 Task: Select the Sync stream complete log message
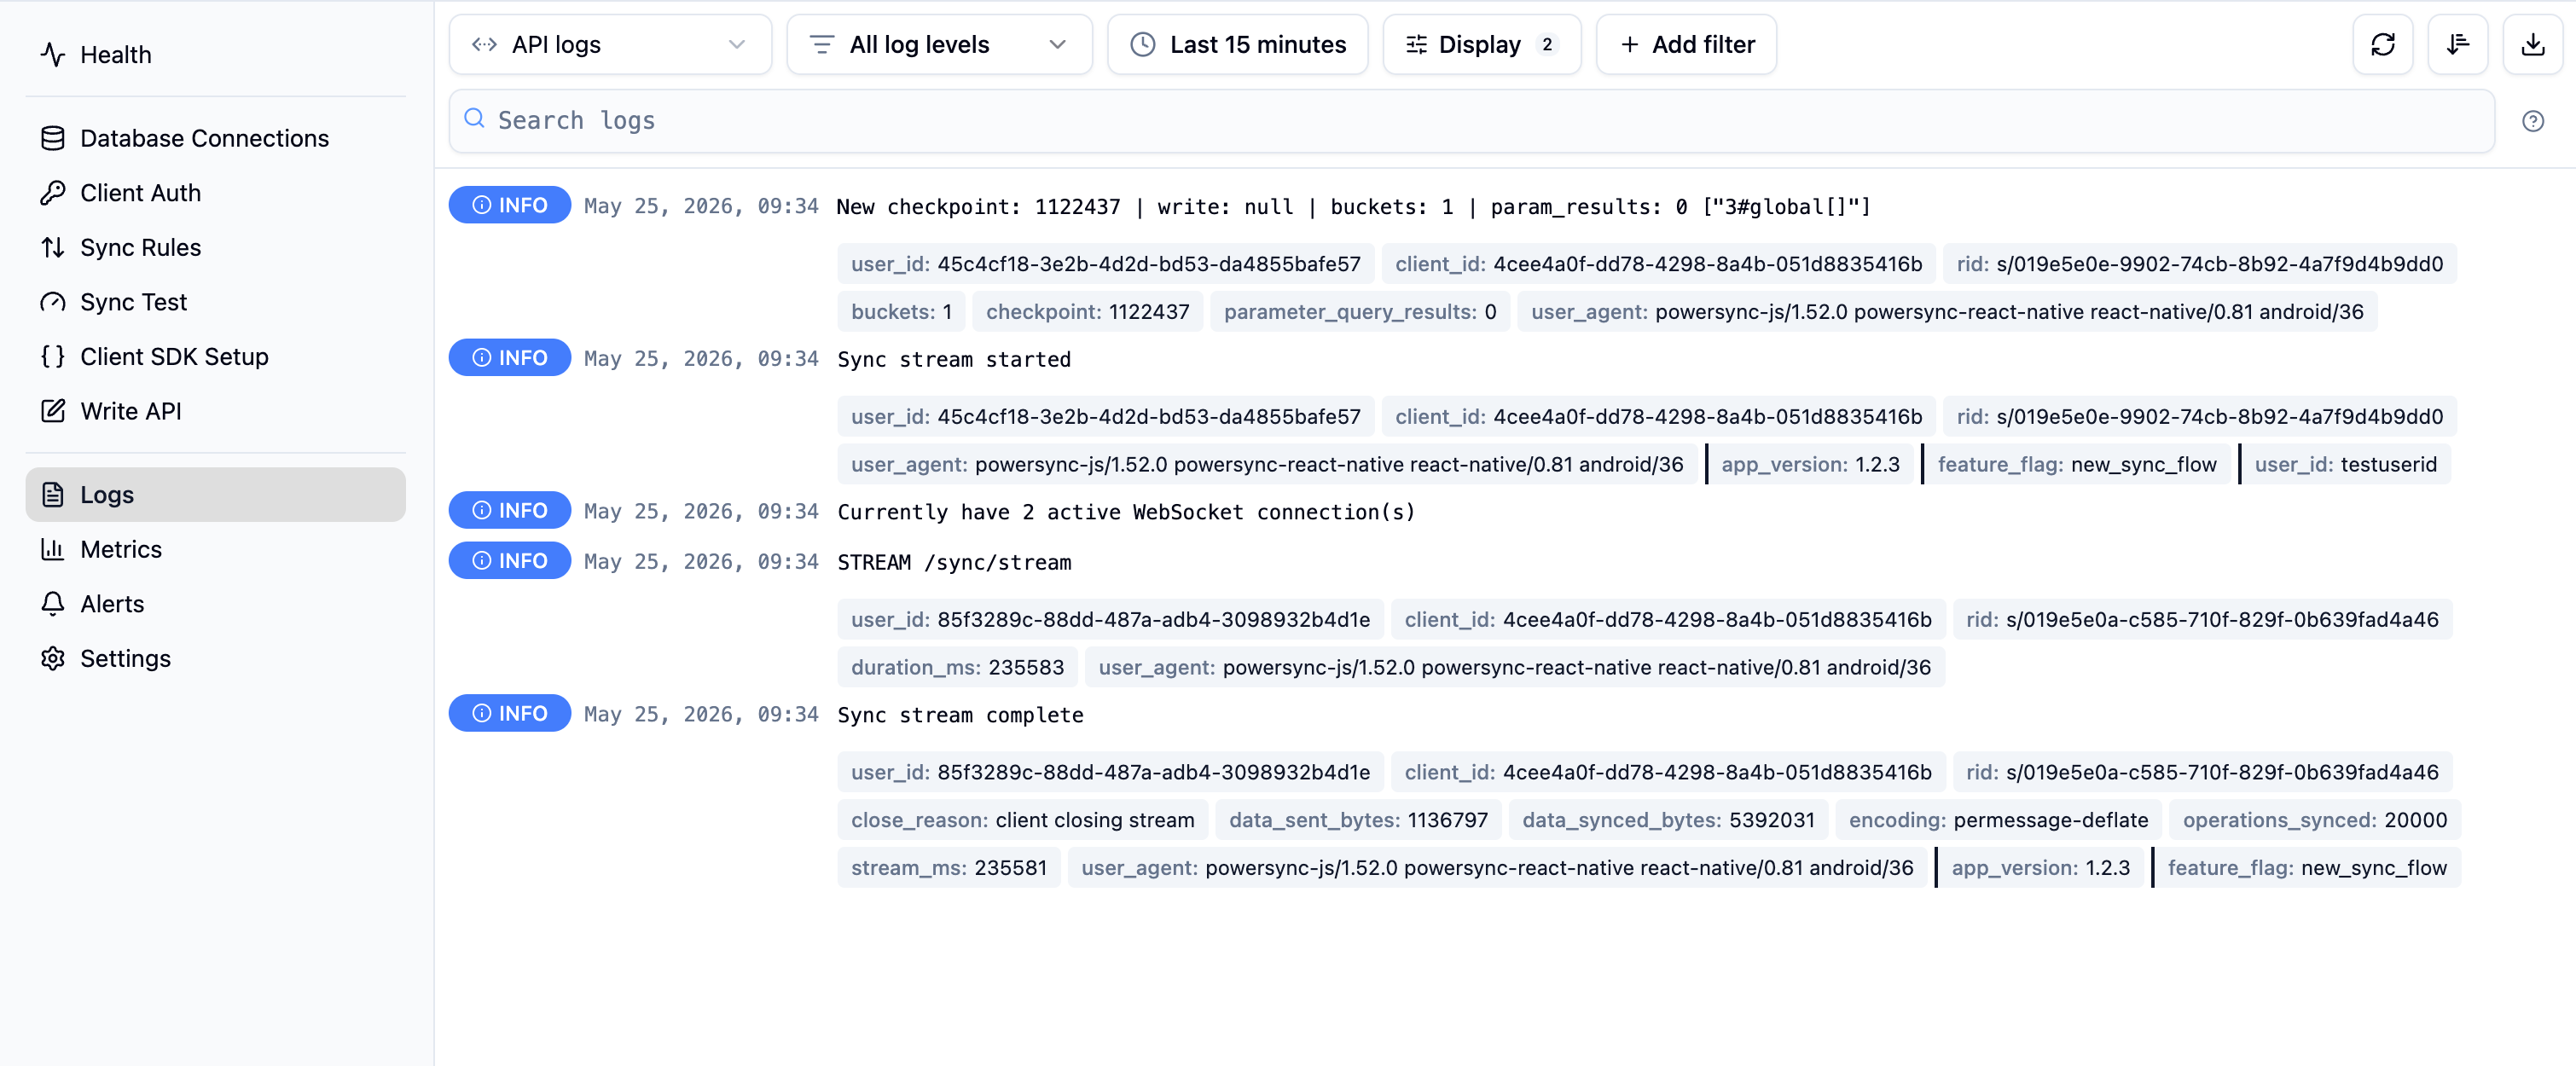click(x=960, y=715)
